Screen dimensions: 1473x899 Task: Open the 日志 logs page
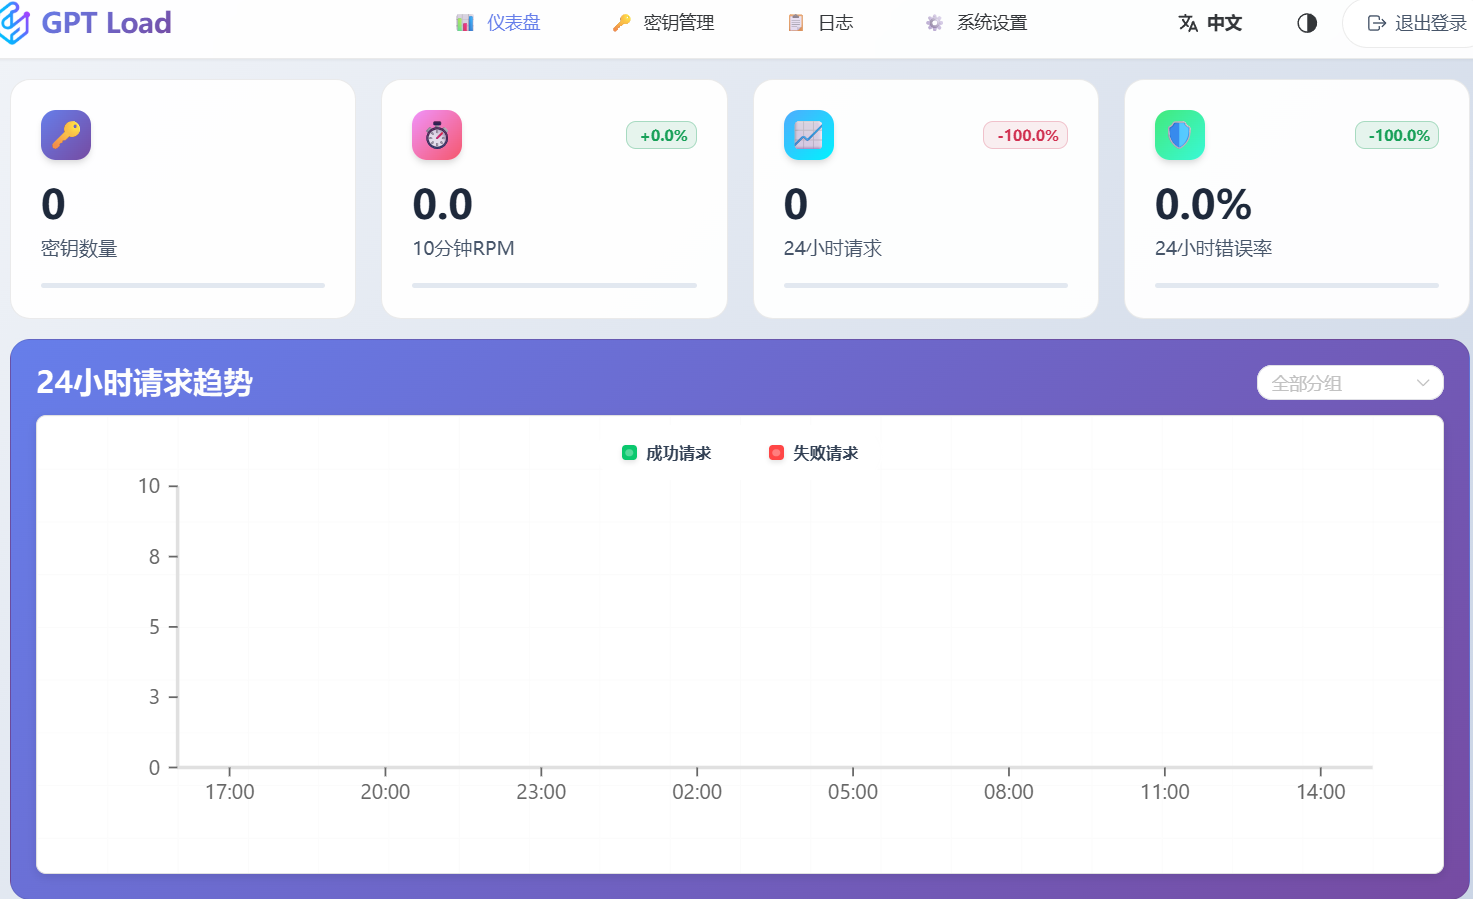coord(821,23)
